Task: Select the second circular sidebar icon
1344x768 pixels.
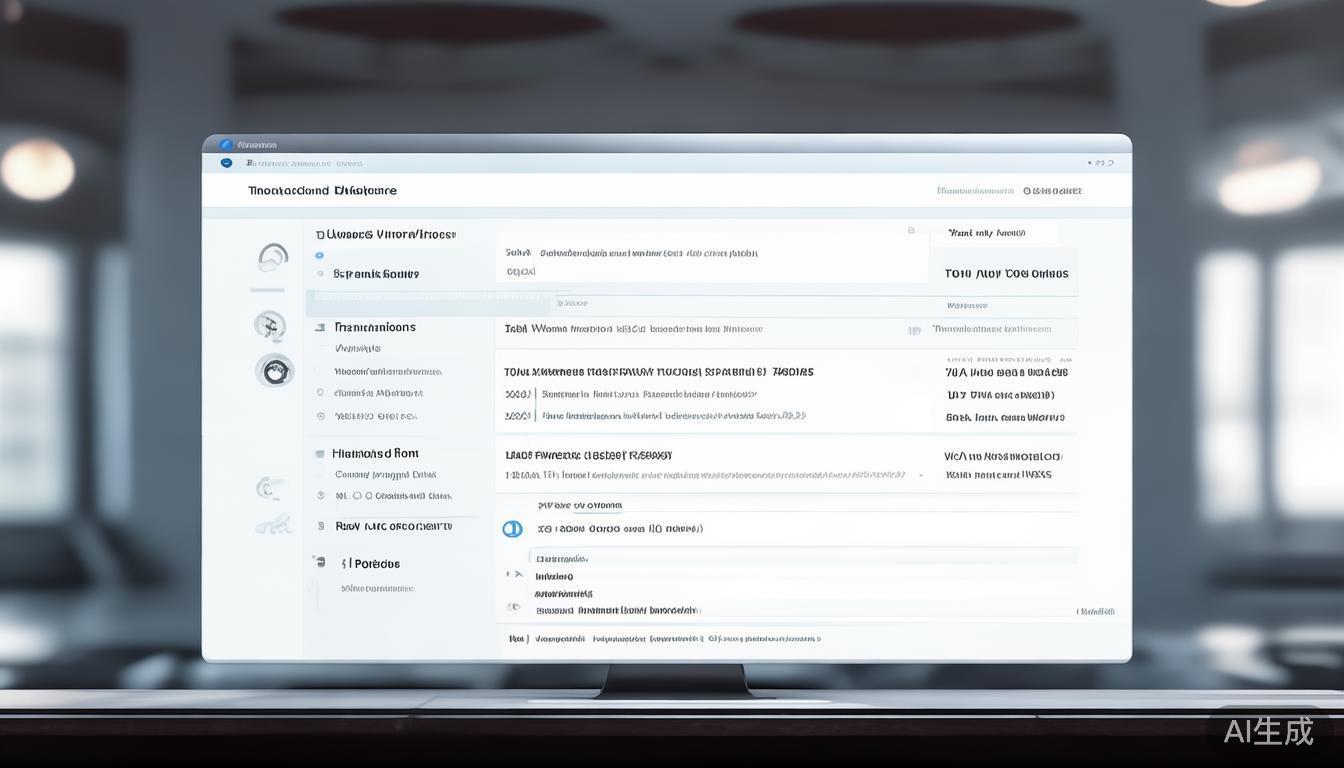Action: 269,325
